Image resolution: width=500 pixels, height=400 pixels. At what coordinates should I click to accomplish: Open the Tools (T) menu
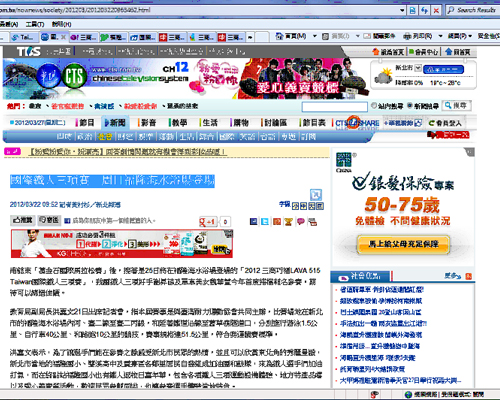coord(35,24)
